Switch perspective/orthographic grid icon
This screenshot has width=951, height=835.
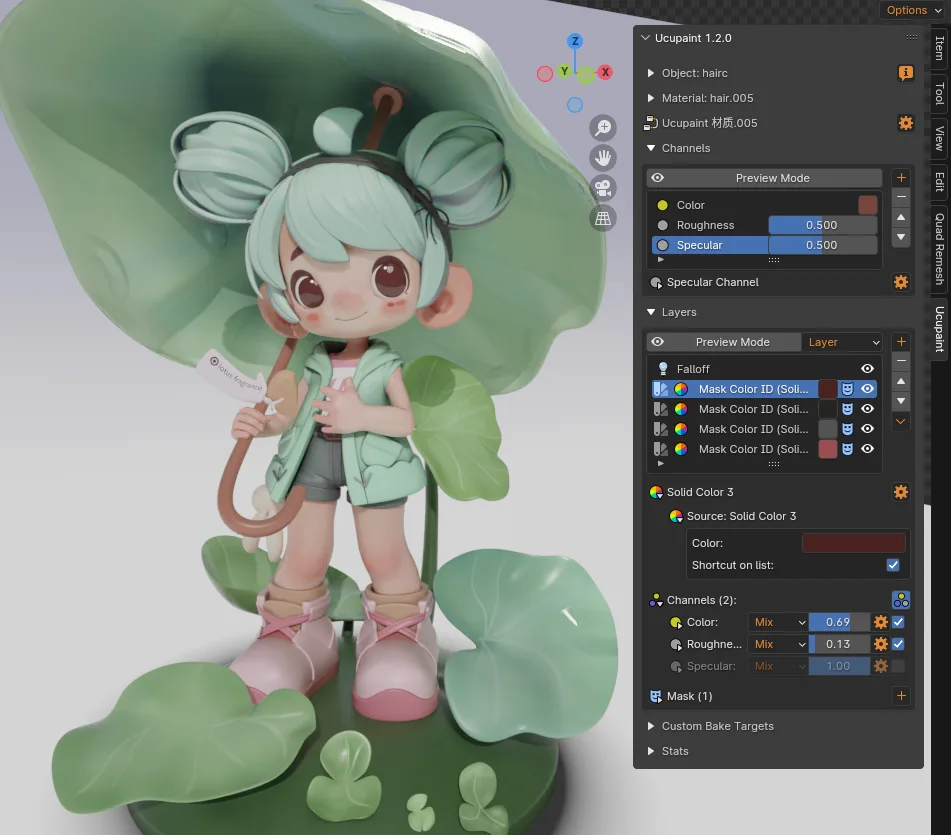tap(603, 218)
